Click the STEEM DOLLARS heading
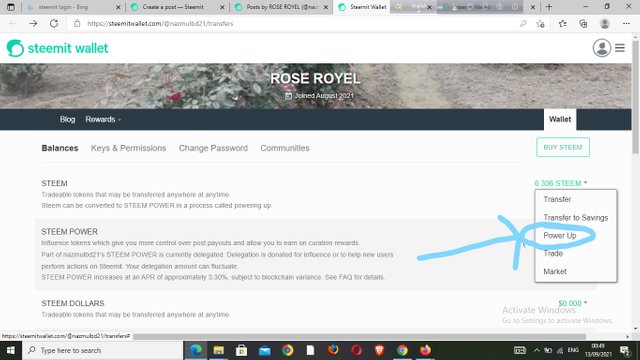Screen dimensions: 640x360 (73, 303)
